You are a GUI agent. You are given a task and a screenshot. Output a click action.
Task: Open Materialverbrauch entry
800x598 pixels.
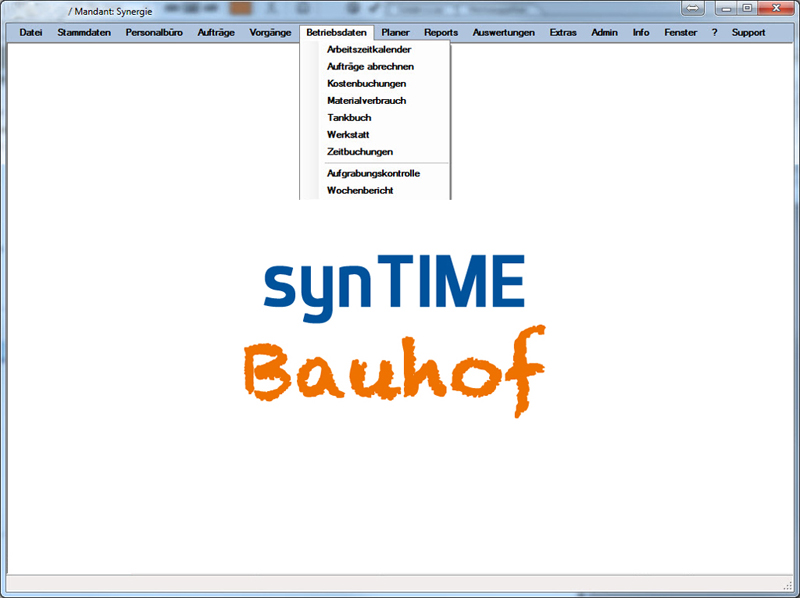[x=366, y=100]
